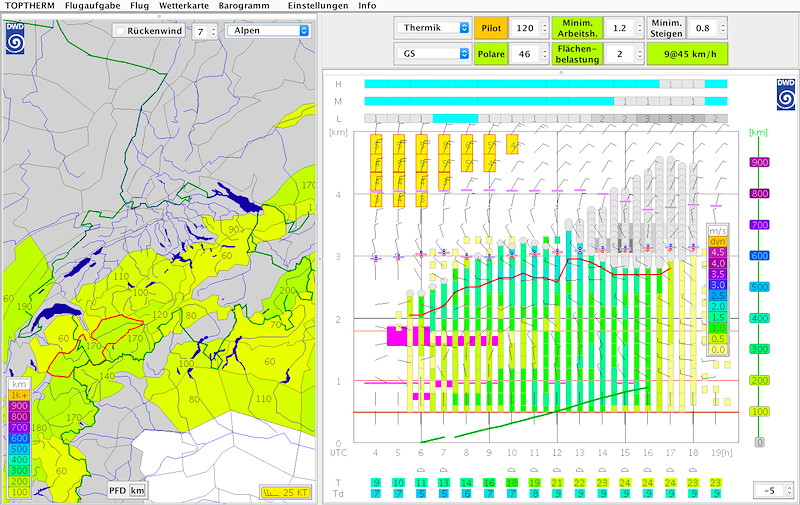This screenshot has height=505, width=800.
Task: Click the DWD logo beside the barogram chart
Action: pyautogui.click(x=786, y=94)
